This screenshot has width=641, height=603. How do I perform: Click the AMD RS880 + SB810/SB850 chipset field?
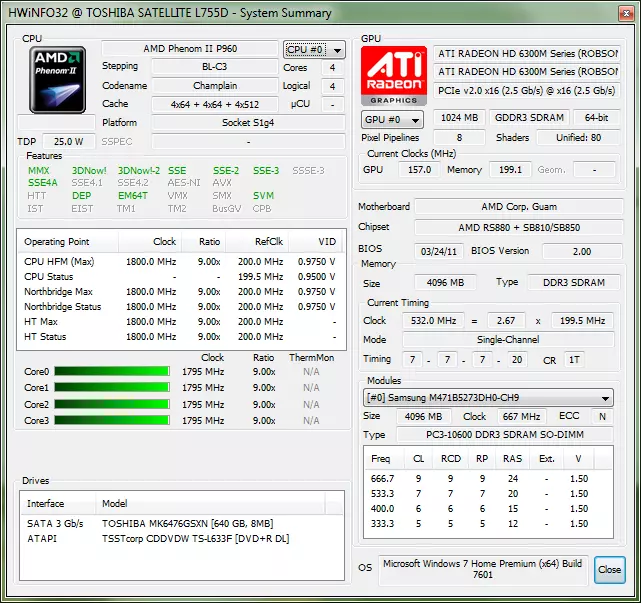[x=519, y=227]
